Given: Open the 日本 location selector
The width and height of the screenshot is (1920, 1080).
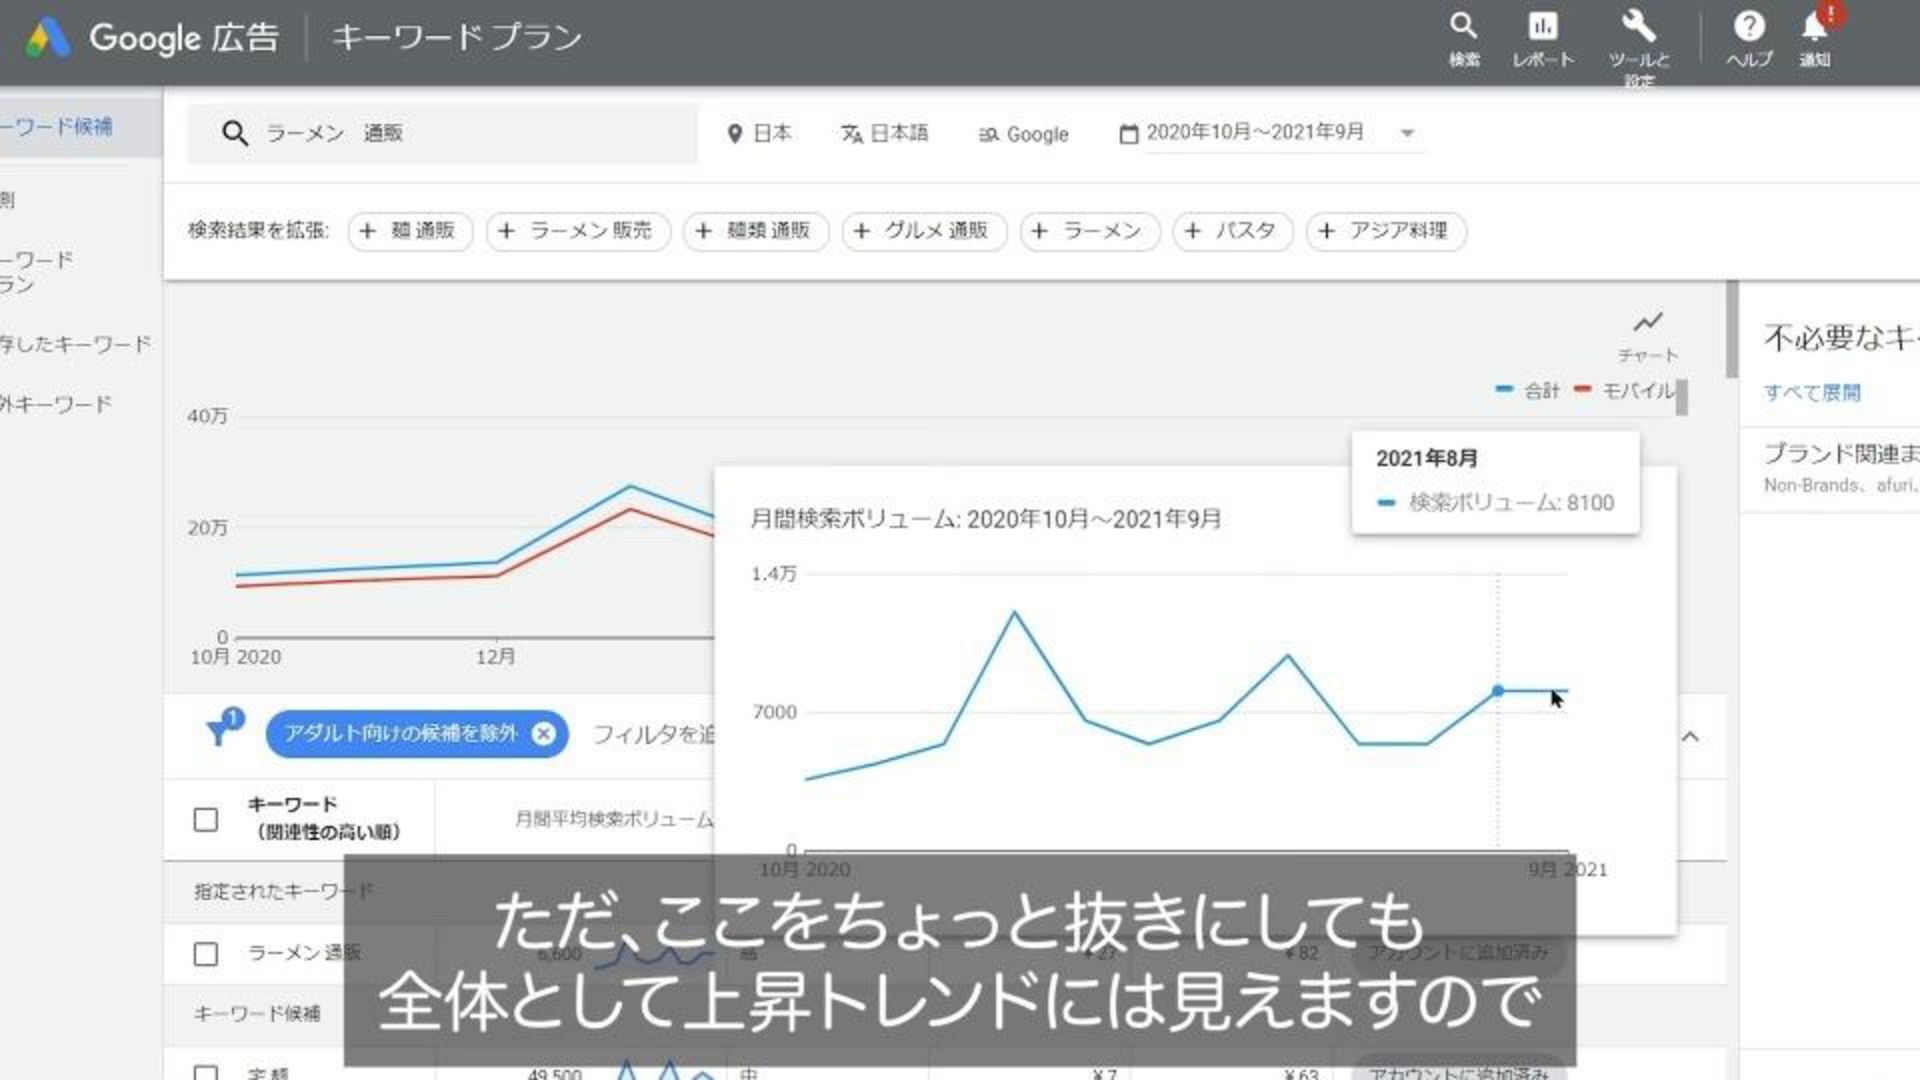Looking at the screenshot, I should (x=760, y=133).
